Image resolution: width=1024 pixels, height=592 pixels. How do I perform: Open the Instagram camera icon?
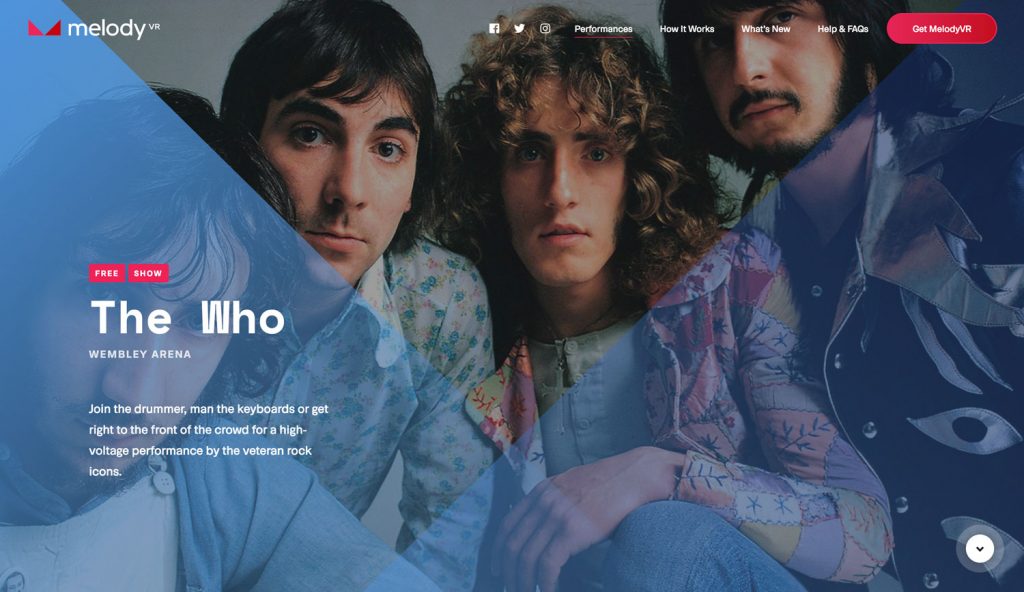[x=545, y=29]
